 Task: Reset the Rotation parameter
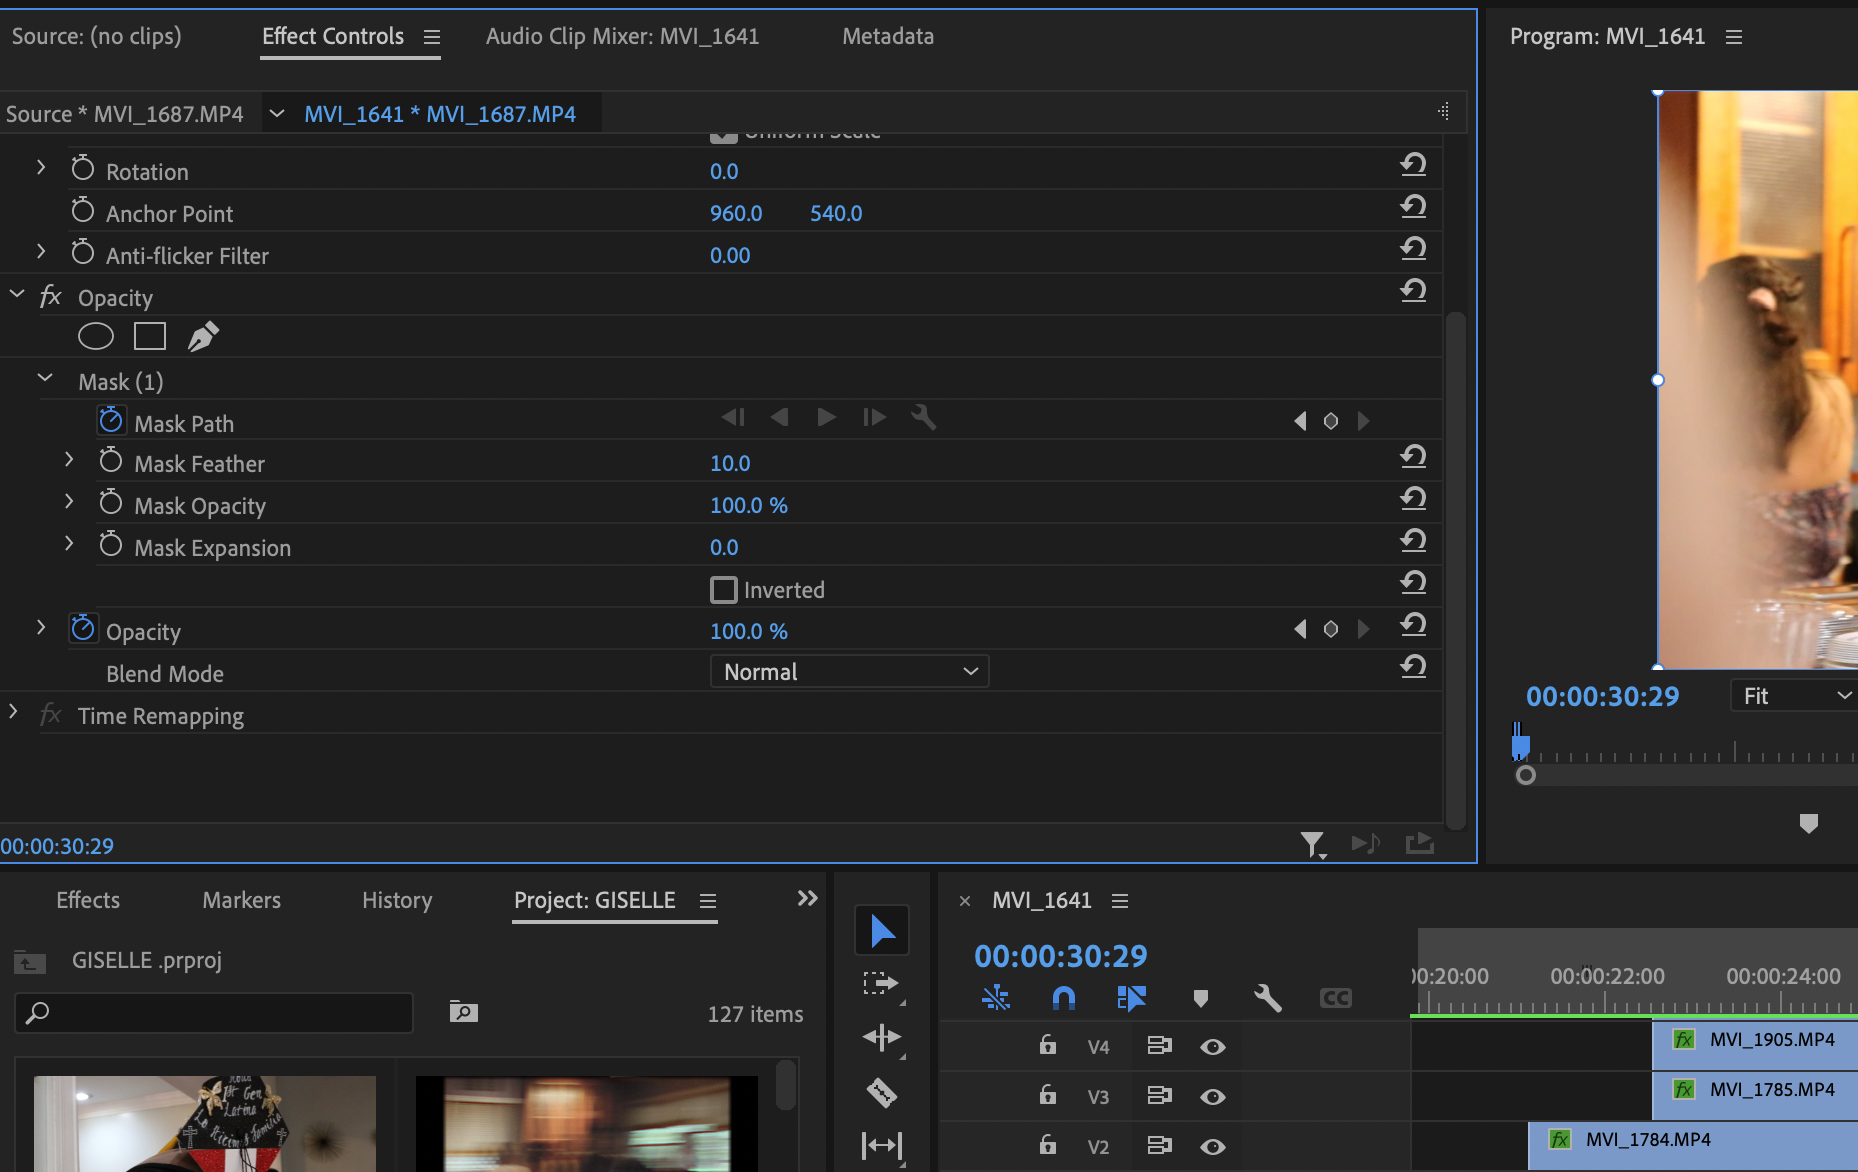pyautogui.click(x=1414, y=164)
